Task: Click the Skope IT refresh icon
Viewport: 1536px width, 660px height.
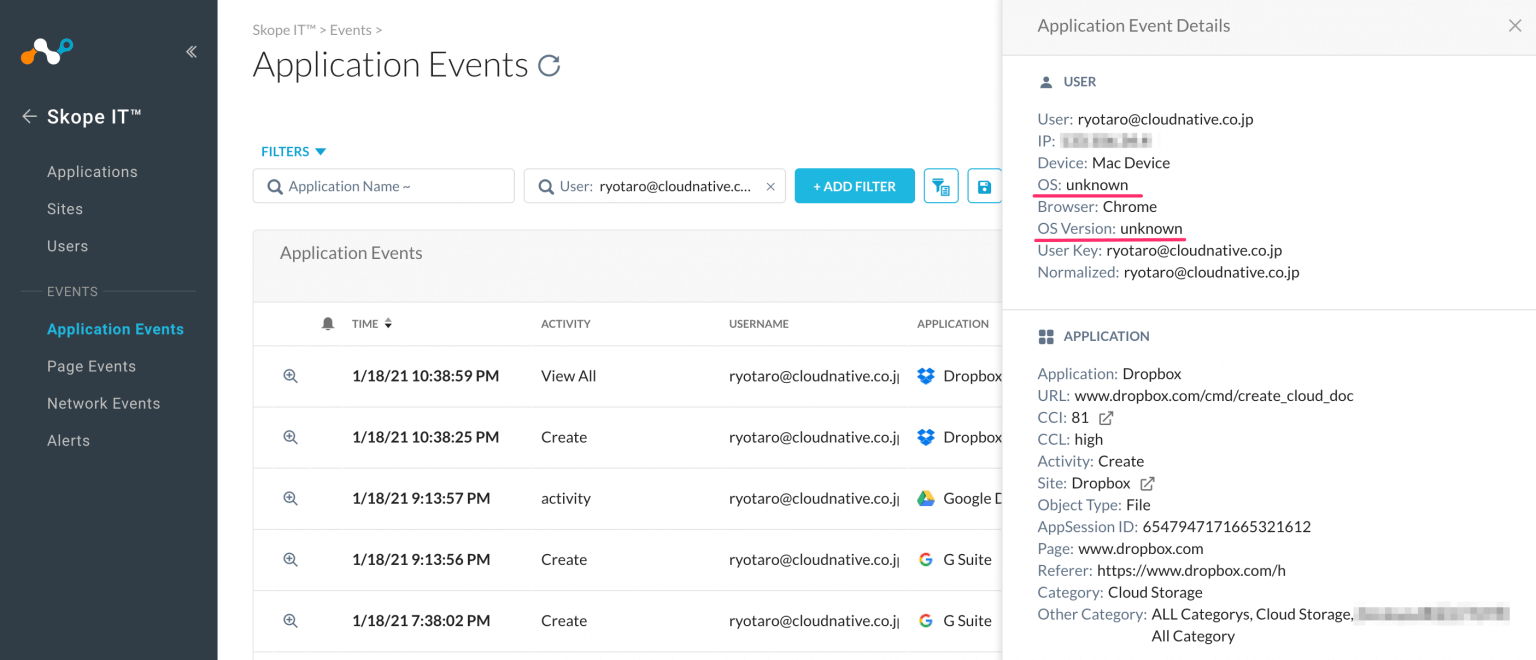Action: click(548, 64)
